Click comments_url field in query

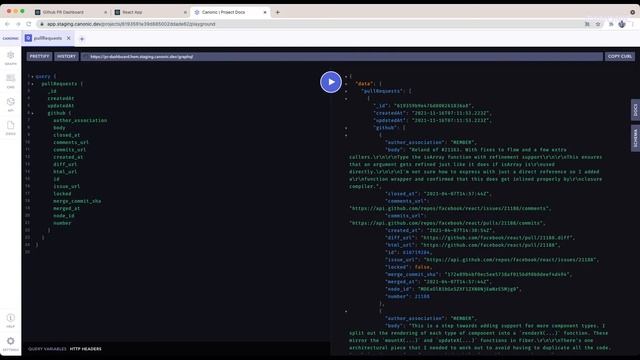71,142
